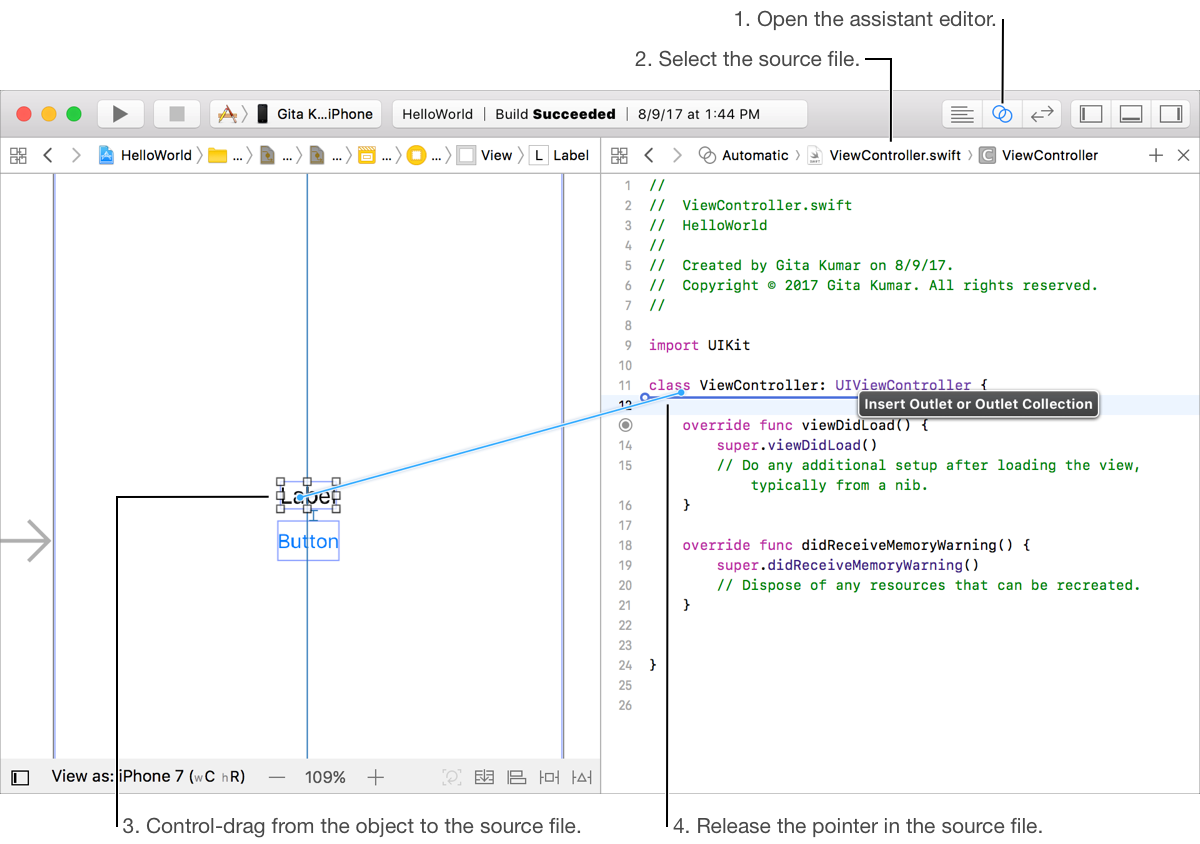Toggle the Utilities panel on the right
The height and width of the screenshot is (844, 1200).
click(1170, 114)
